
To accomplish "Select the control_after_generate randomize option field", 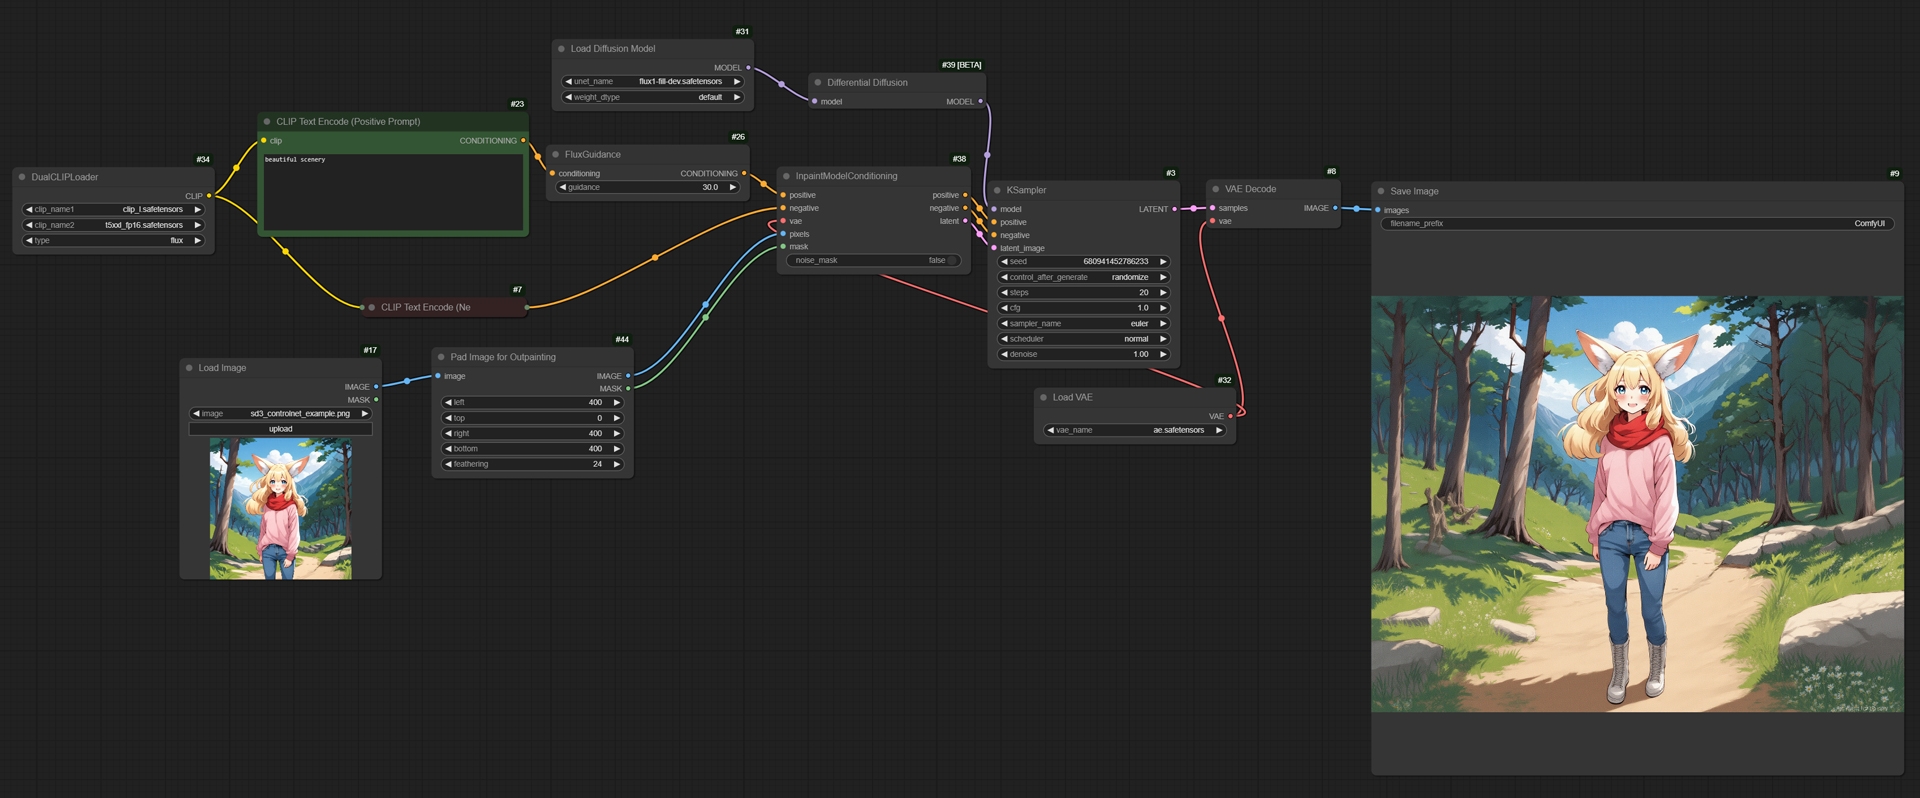I will 1084,277.
